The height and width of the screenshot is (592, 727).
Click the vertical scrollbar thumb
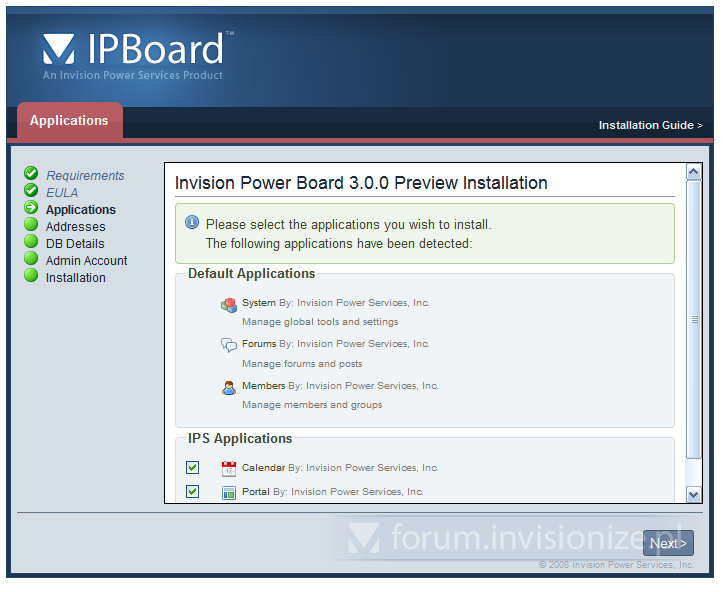pos(694,320)
